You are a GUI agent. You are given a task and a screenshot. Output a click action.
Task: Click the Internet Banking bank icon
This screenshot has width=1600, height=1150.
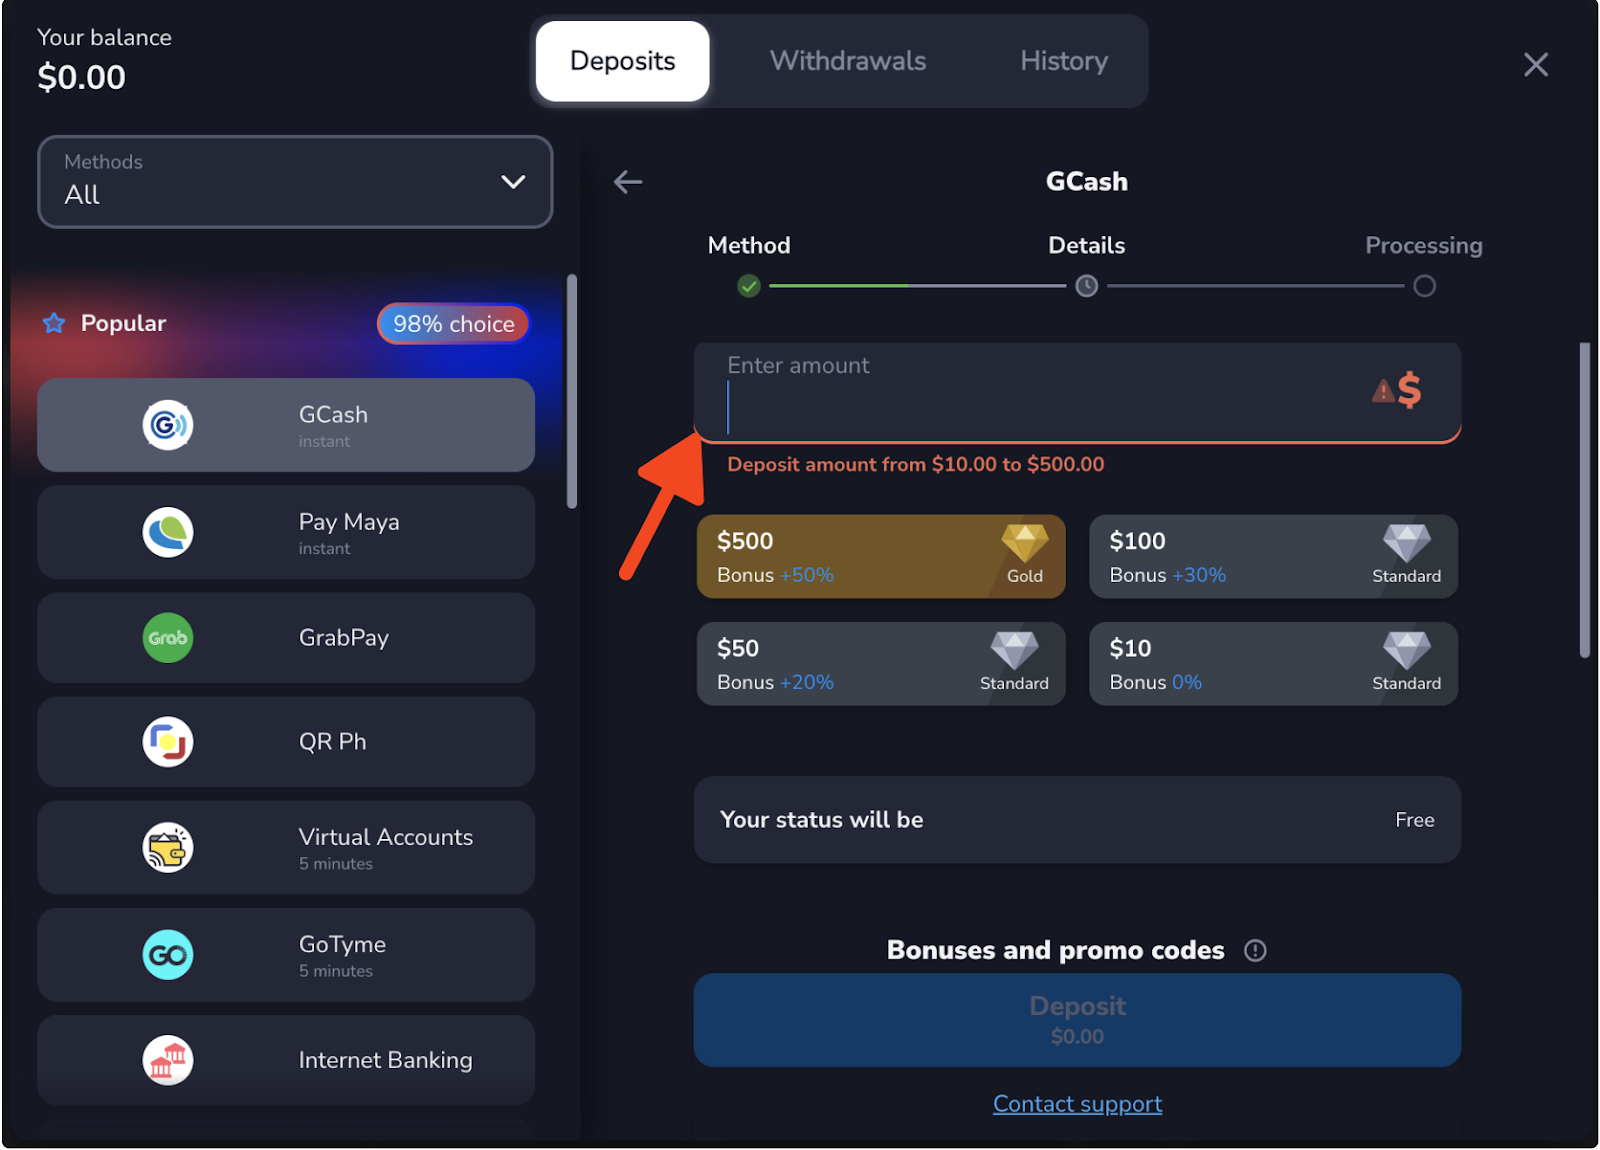(167, 1060)
